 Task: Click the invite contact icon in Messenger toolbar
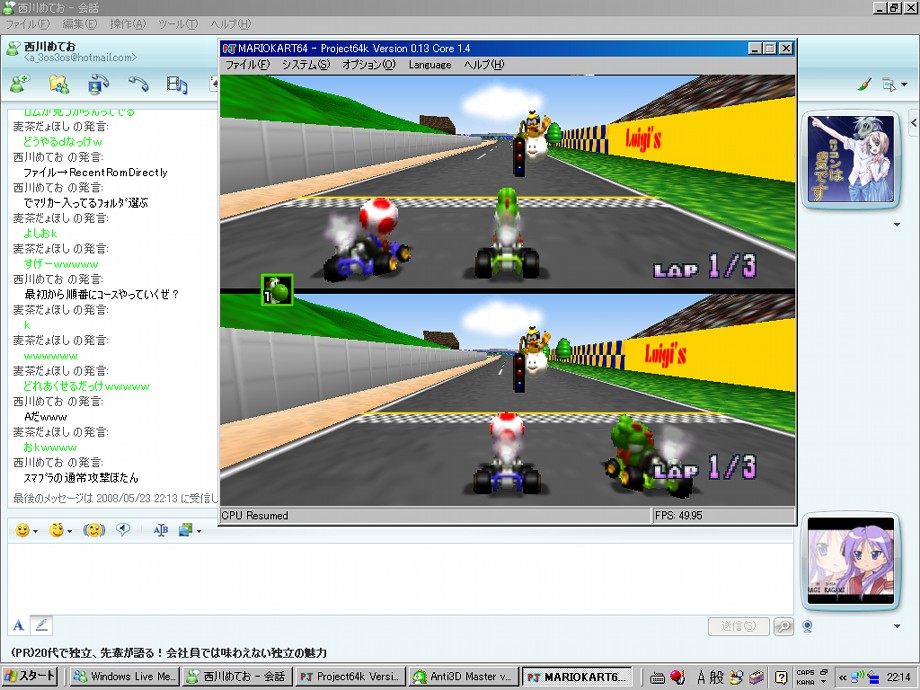19,84
